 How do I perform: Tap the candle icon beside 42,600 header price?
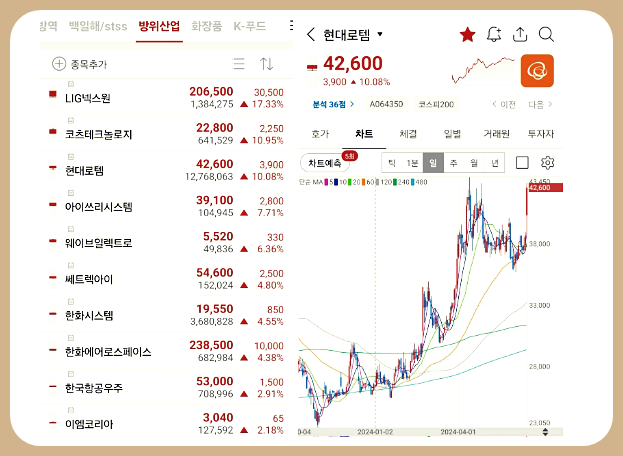pyautogui.click(x=312, y=67)
